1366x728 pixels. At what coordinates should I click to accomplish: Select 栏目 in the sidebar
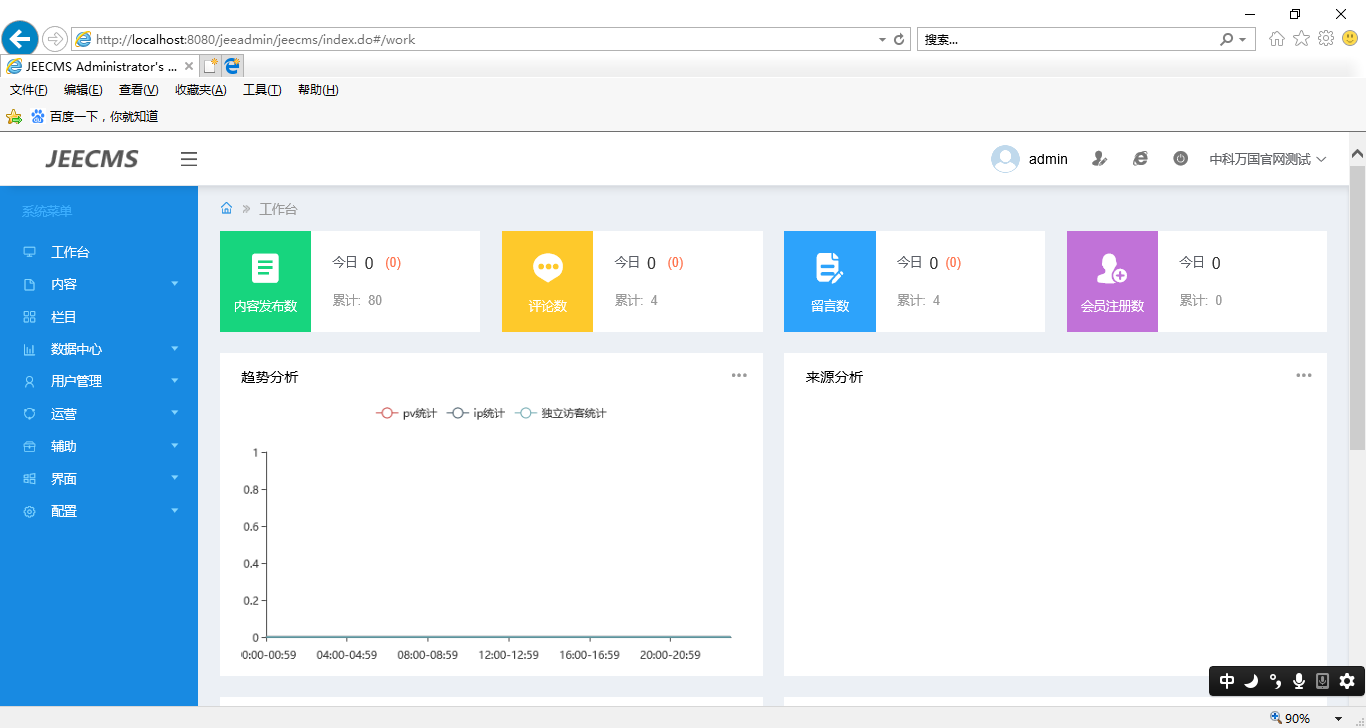pos(64,317)
